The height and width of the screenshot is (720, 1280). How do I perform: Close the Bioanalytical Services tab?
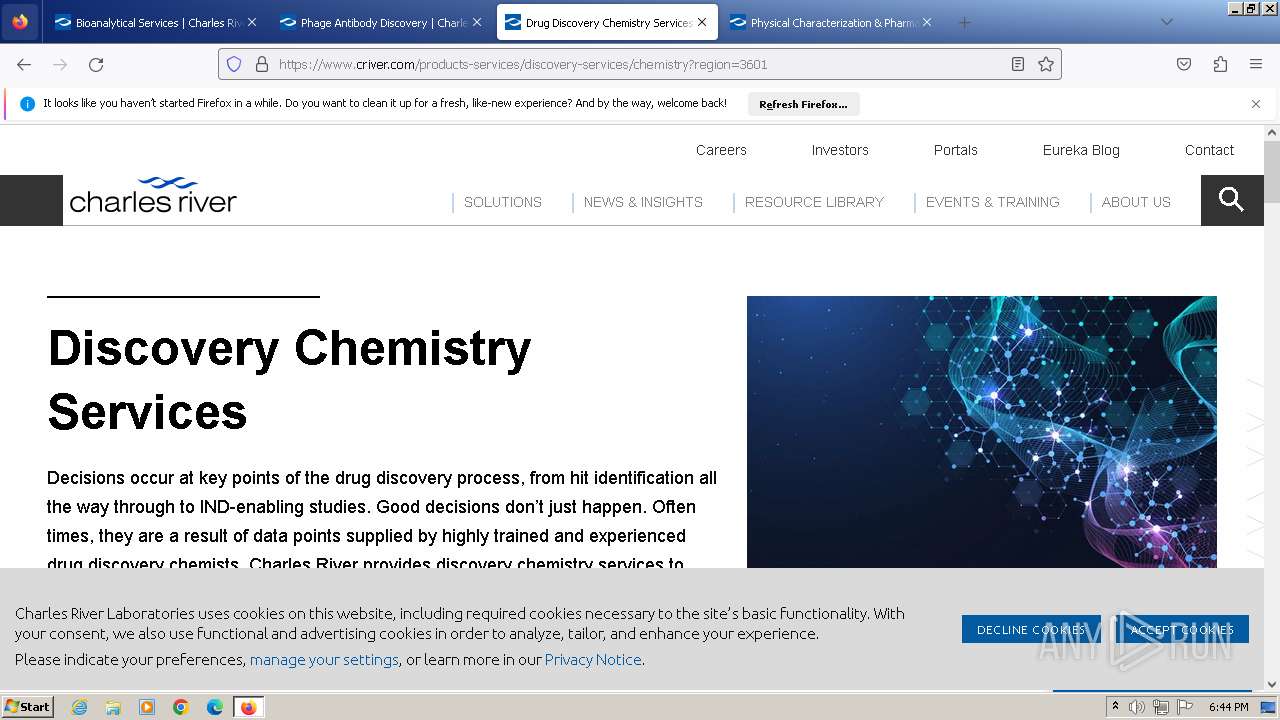[251, 22]
